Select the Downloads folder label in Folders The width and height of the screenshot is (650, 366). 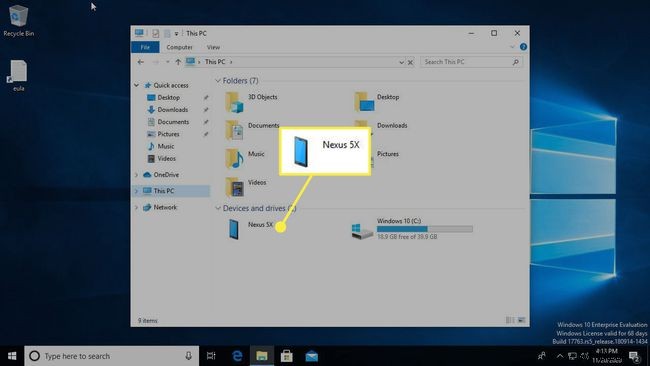click(x=392, y=125)
